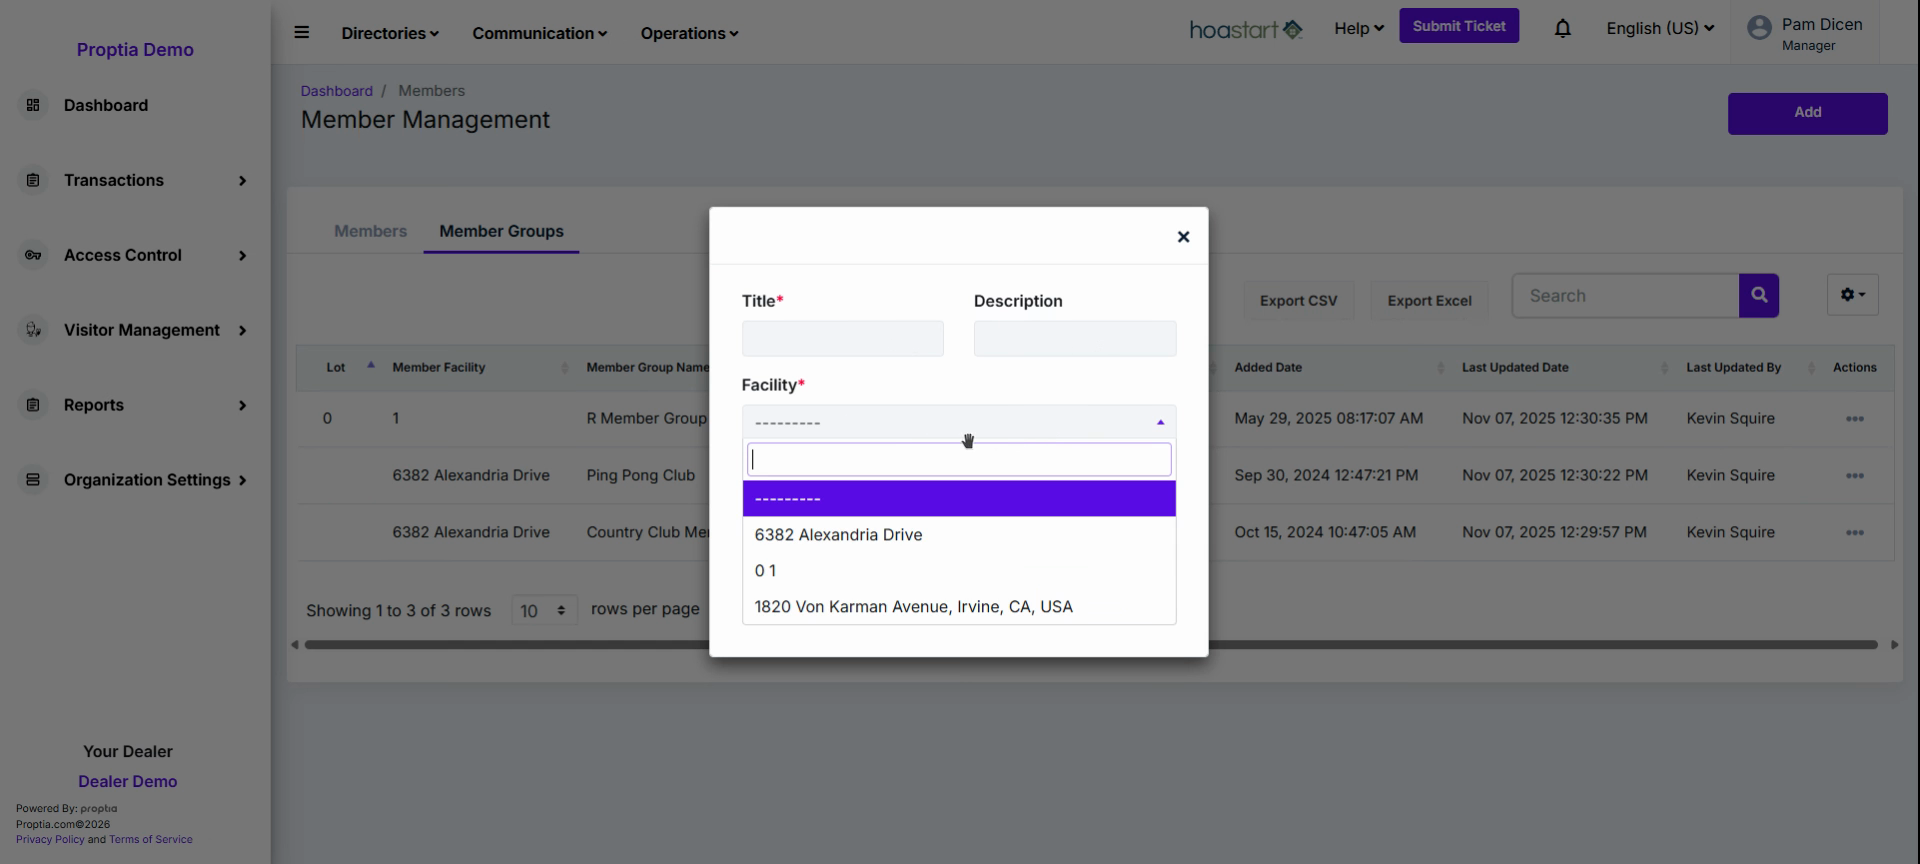Click the Transactions sidebar icon

click(33, 180)
